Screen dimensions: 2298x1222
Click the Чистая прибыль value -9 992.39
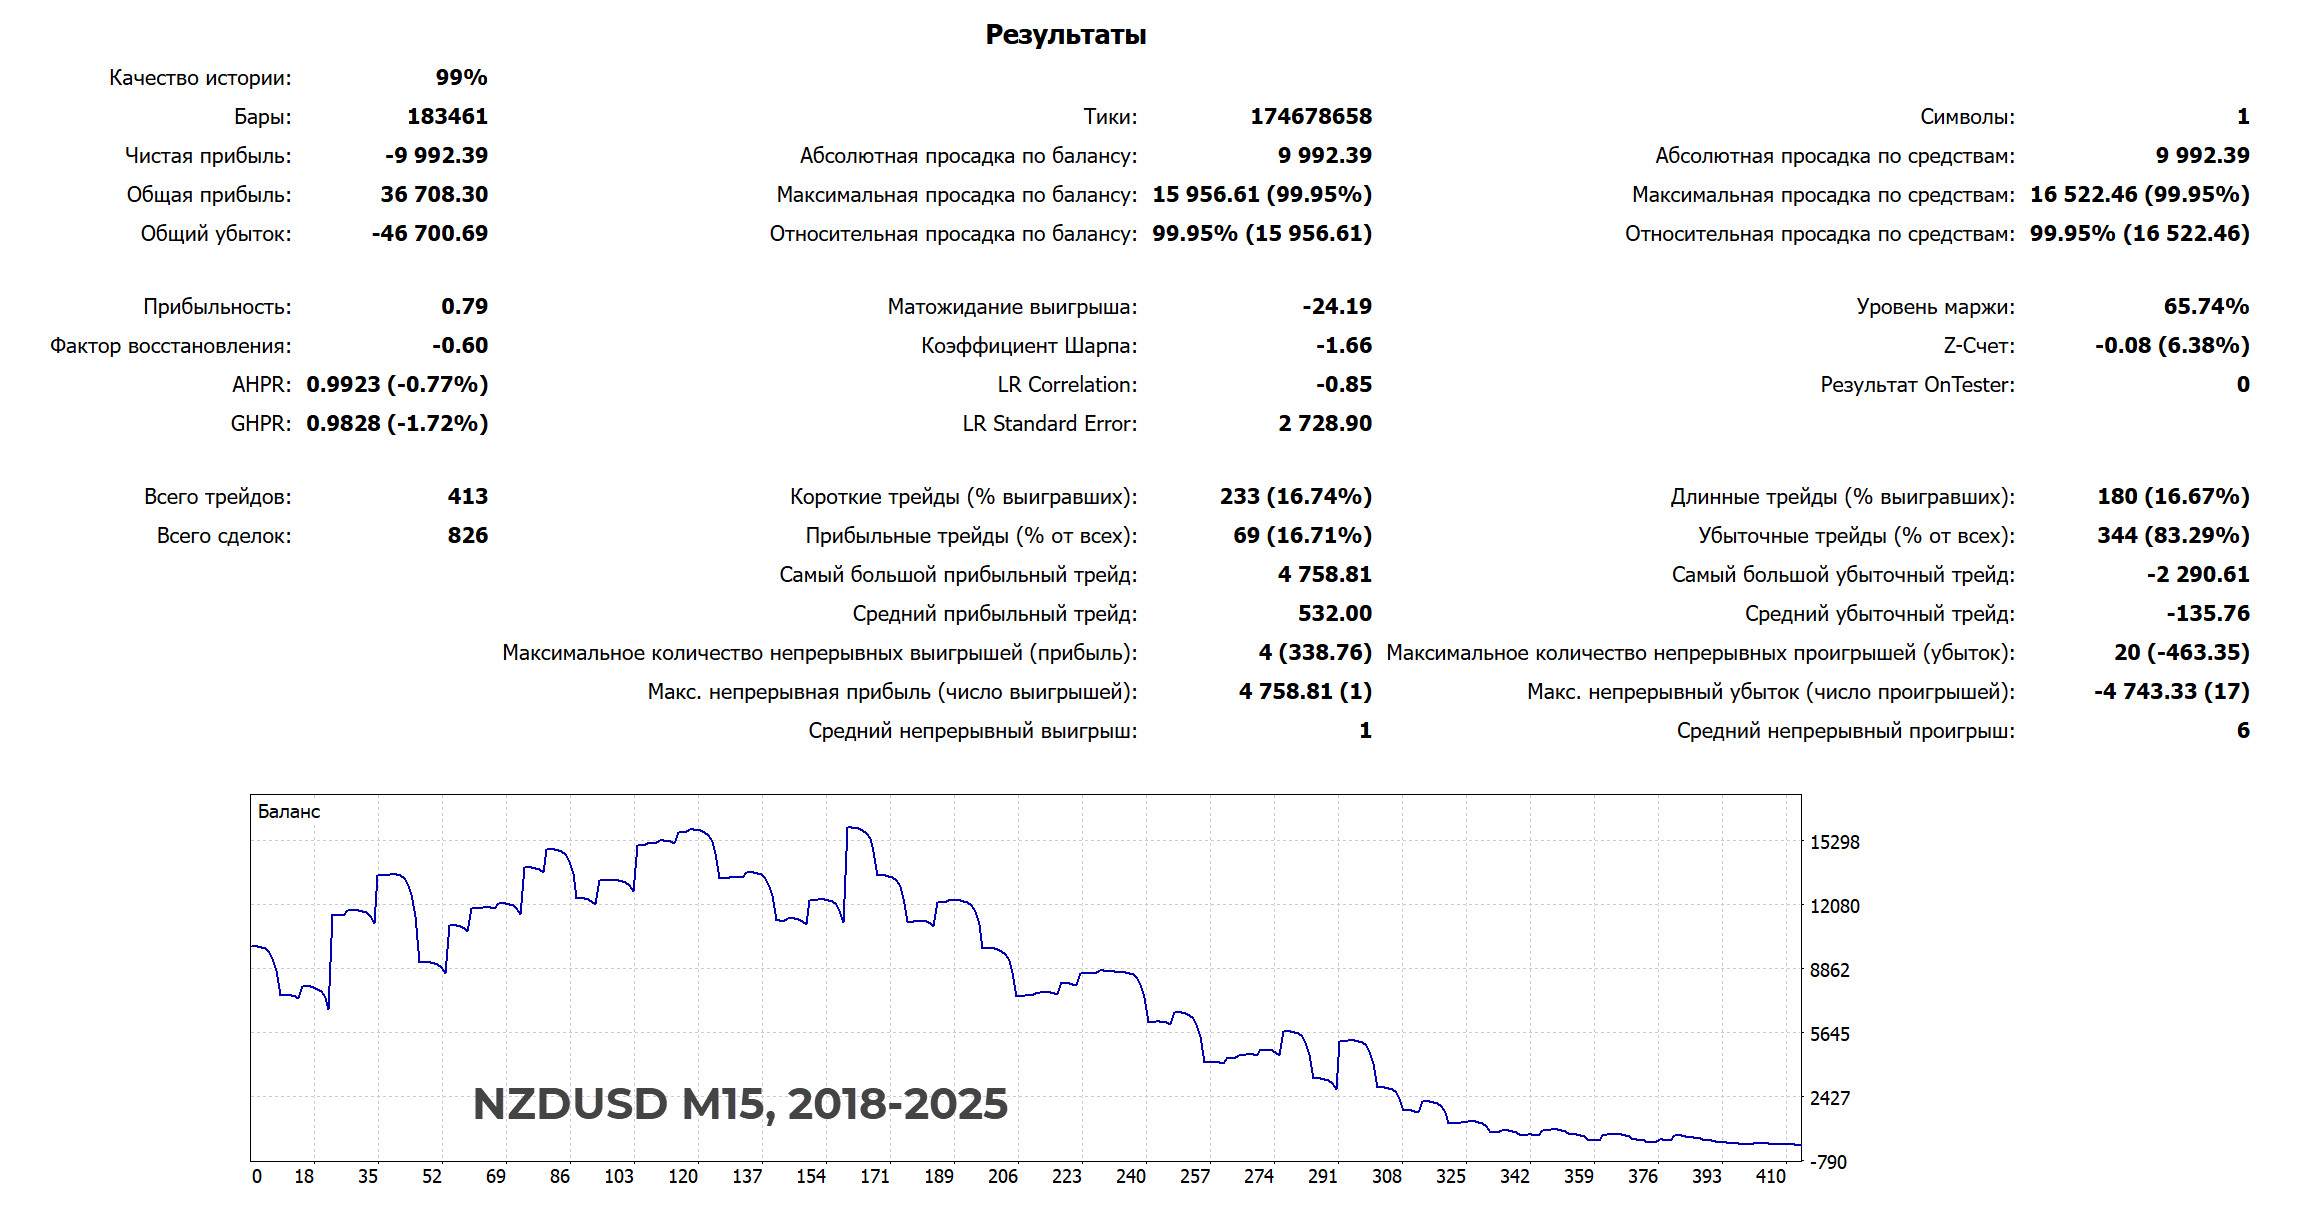point(436,156)
